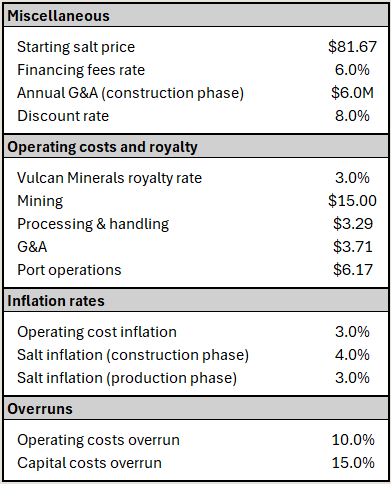
Task: Select the Operating costs and royalty header
Action: [195, 147]
